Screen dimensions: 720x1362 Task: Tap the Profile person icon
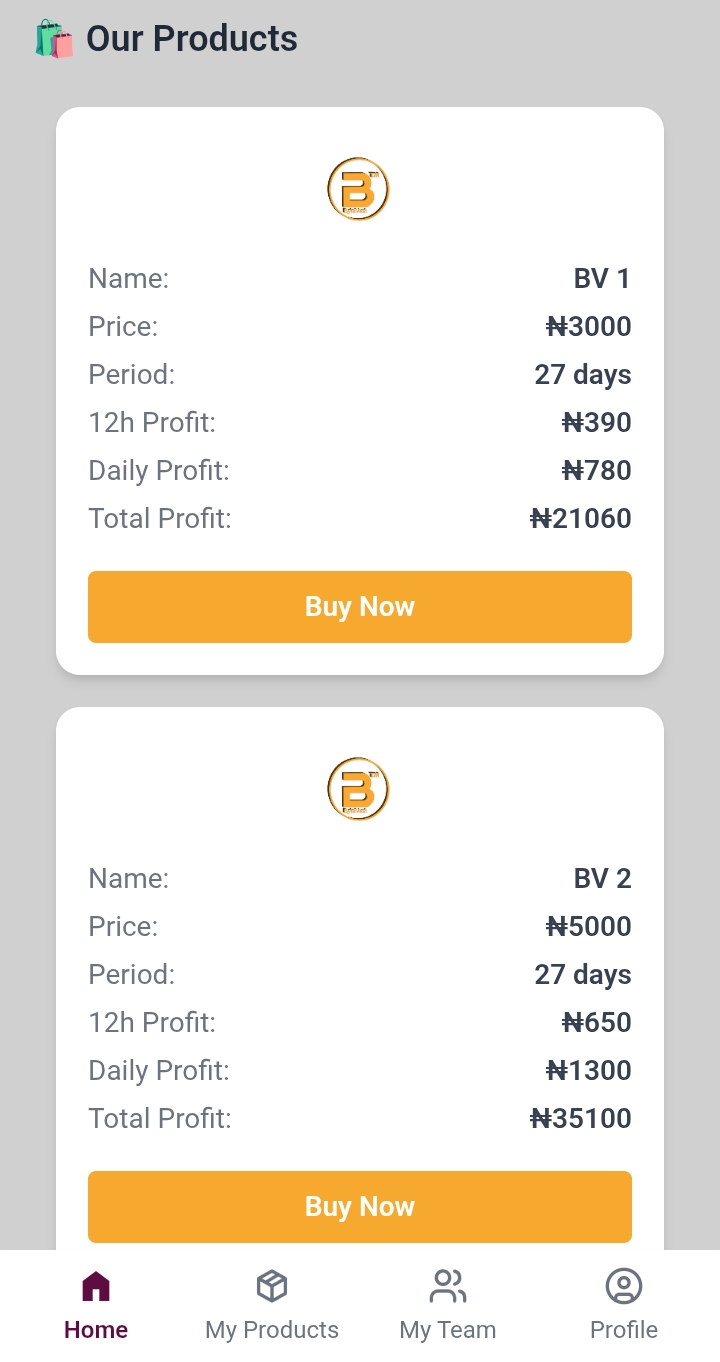pos(624,1286)
